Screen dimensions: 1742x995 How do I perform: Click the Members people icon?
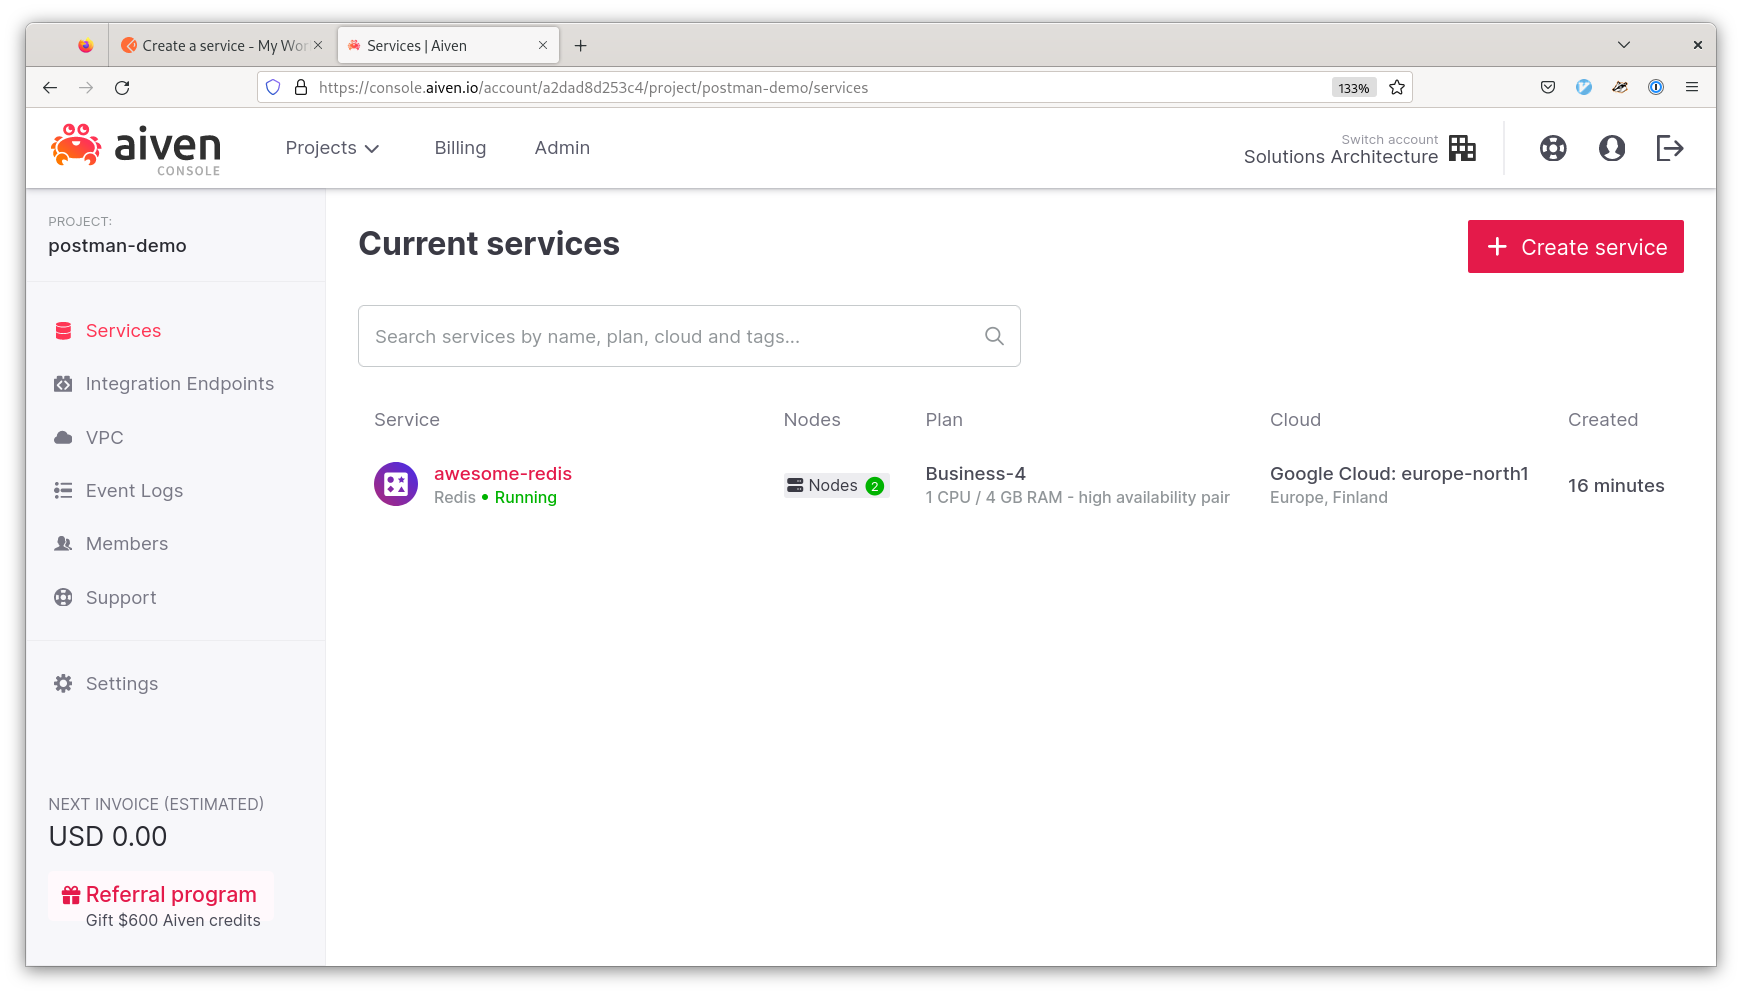point(63,544)
